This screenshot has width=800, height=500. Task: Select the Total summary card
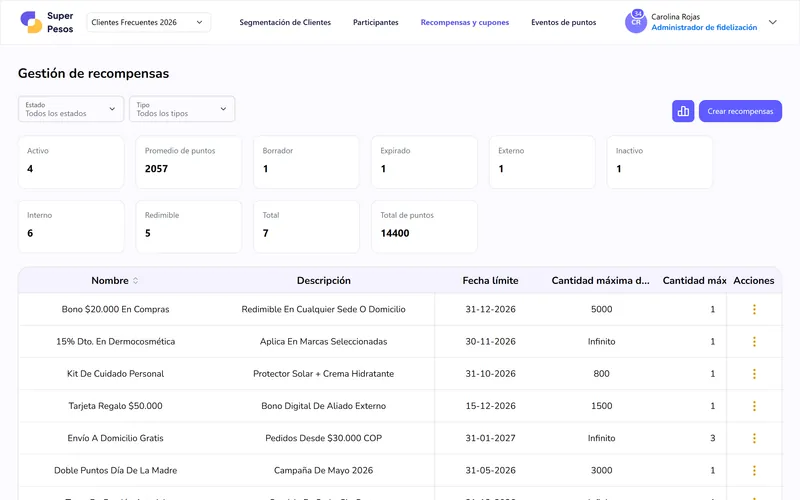click(x=307, y=227)
